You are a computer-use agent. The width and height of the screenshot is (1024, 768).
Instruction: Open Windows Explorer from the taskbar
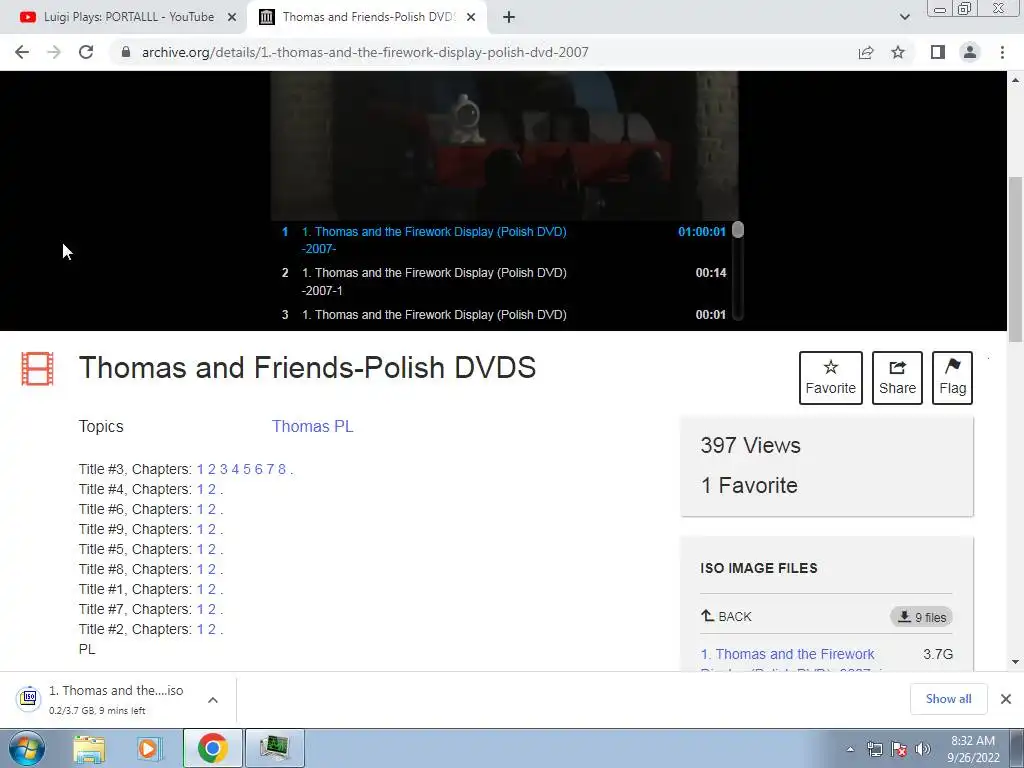[x=89, y=748]
